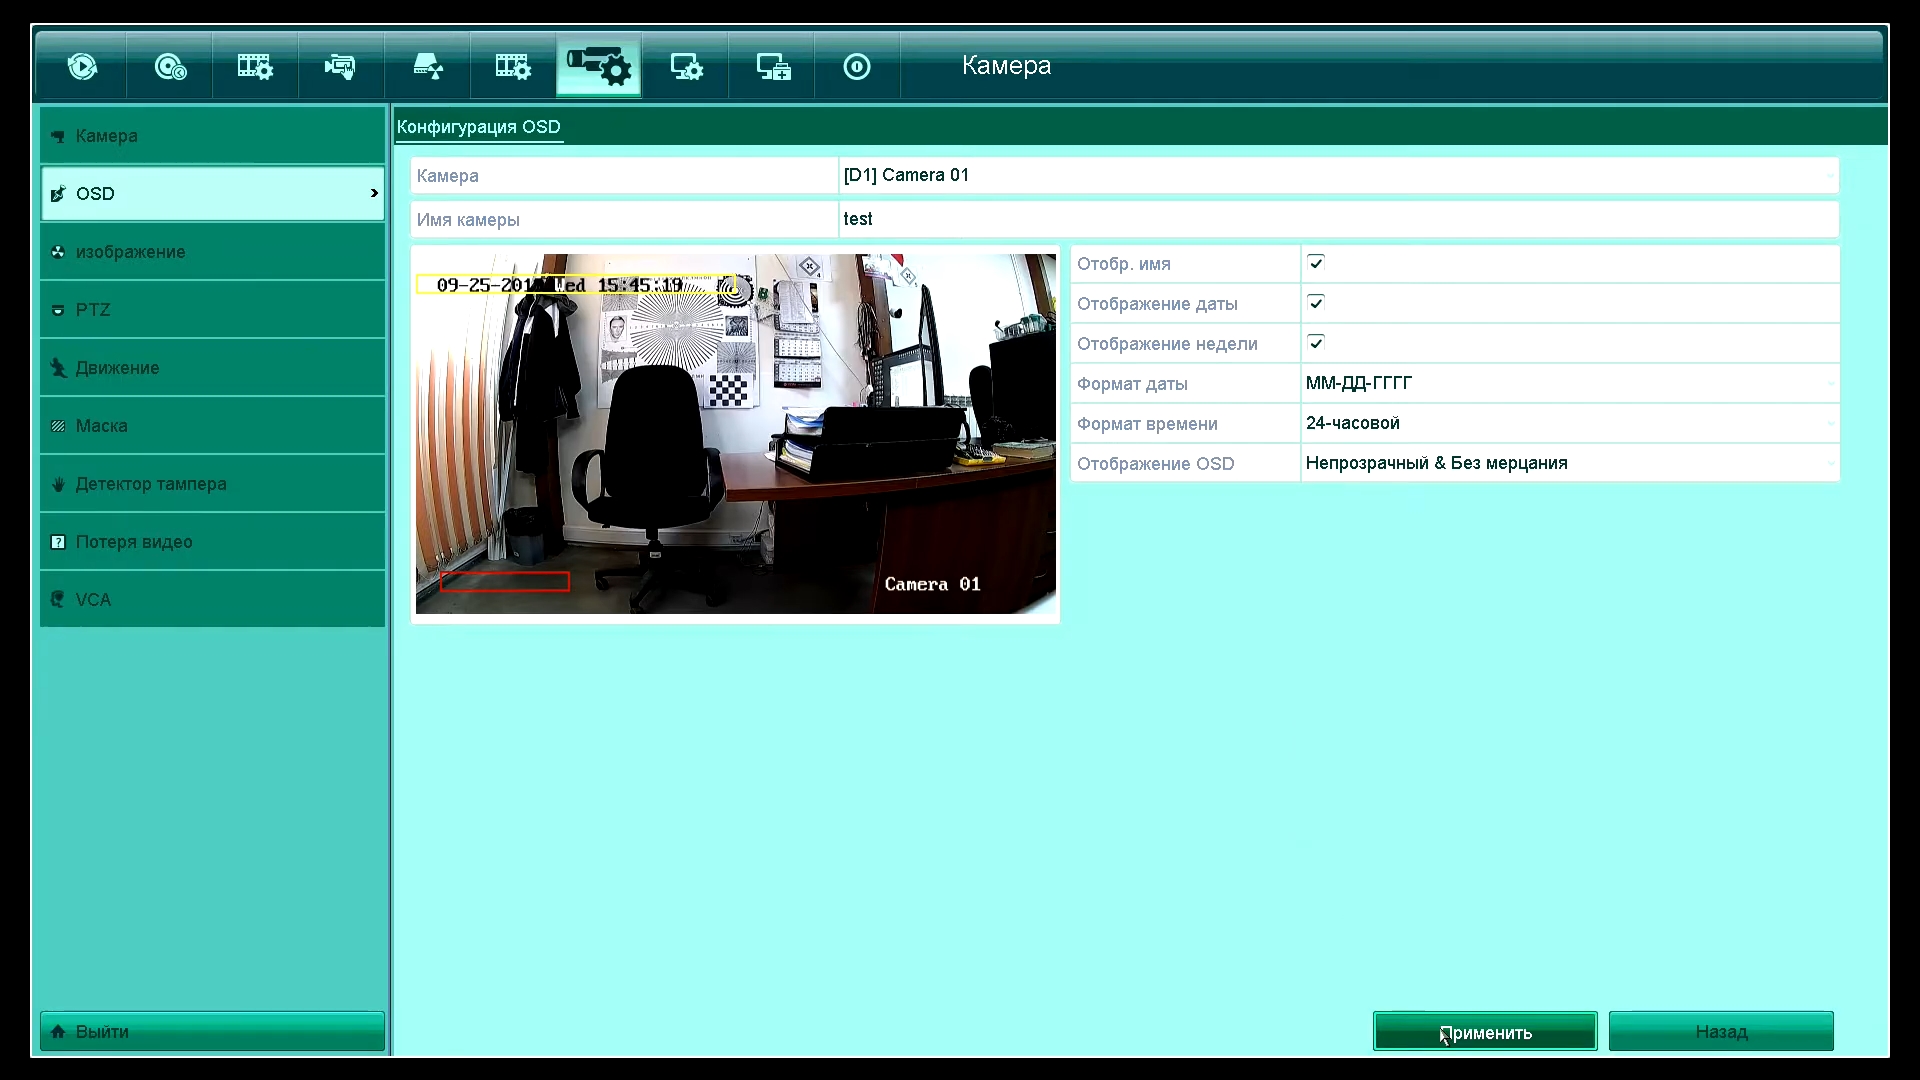
Task: Open HDD storage management icon
Action: click(428, 67)
